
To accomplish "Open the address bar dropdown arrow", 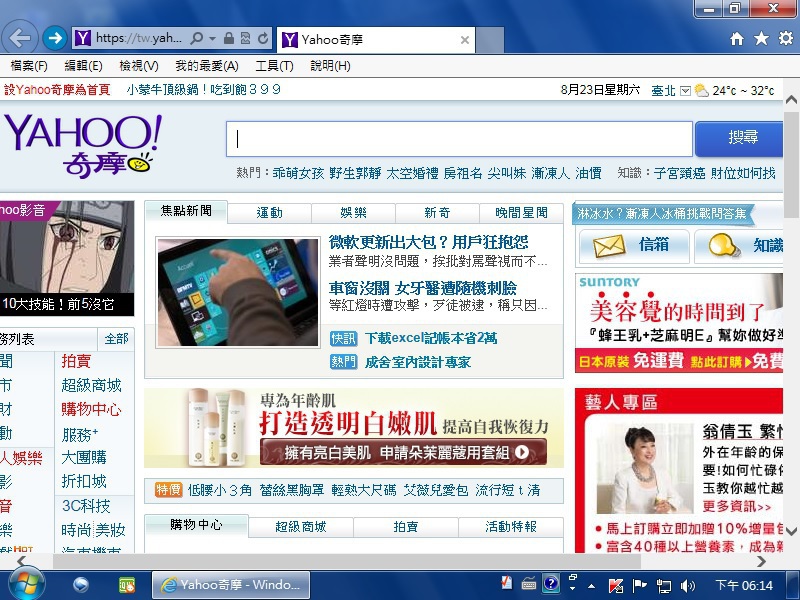I will (213, 38).
